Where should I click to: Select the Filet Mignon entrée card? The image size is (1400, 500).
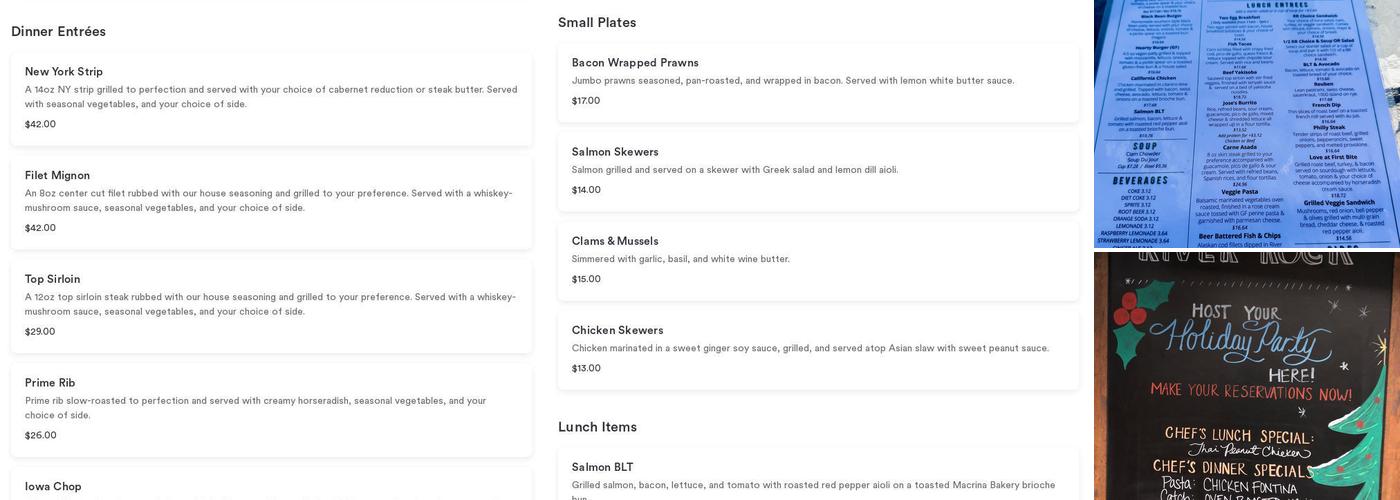(271, 202)
